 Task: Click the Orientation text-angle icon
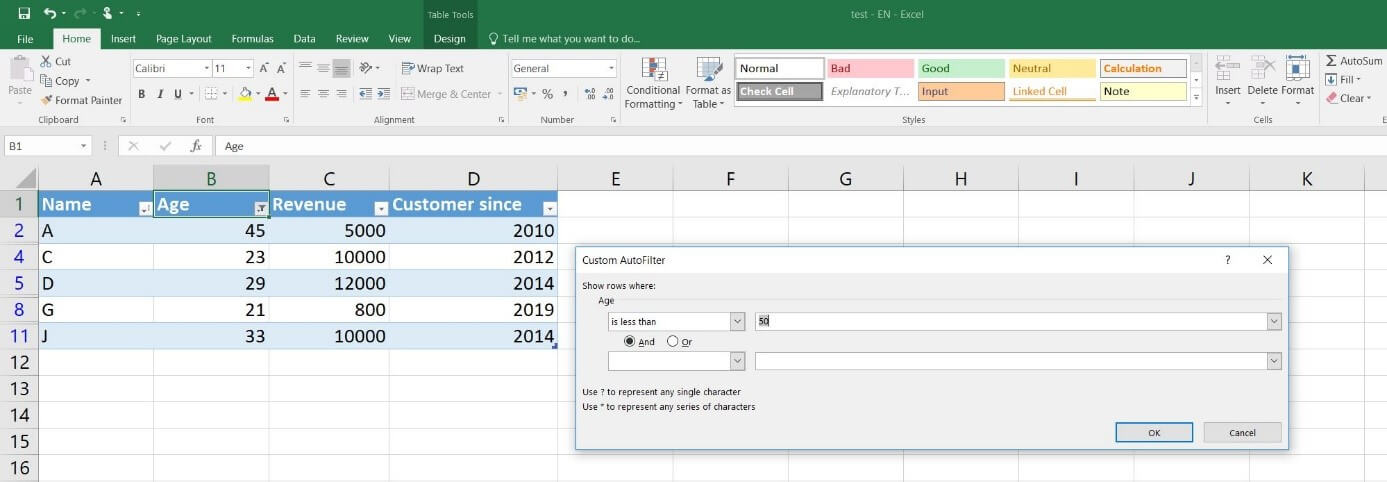point(366,68)
